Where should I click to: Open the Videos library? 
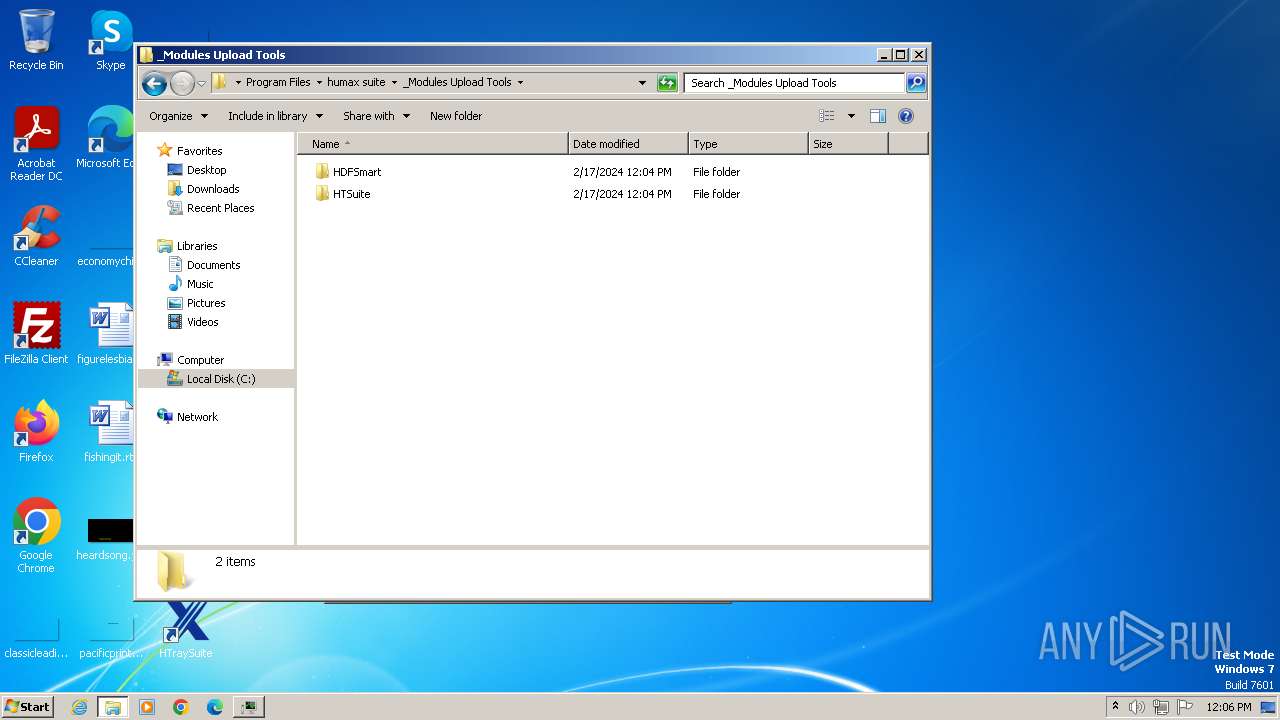(202, 322)
